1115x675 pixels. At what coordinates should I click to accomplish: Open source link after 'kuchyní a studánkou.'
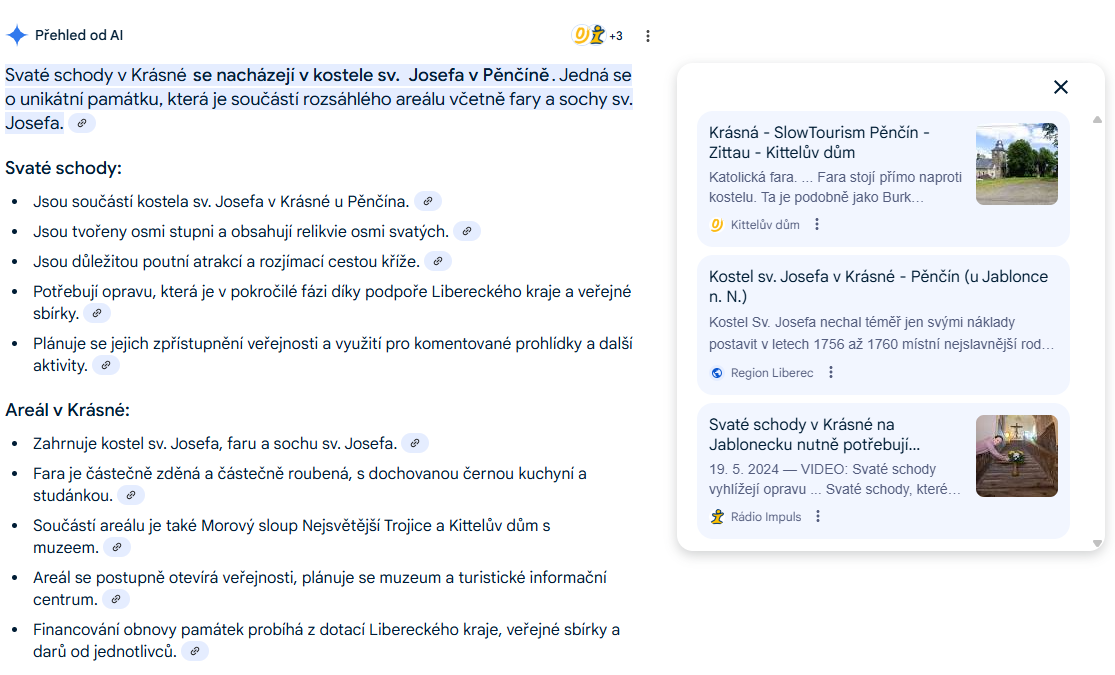click(x=131, y=495)
